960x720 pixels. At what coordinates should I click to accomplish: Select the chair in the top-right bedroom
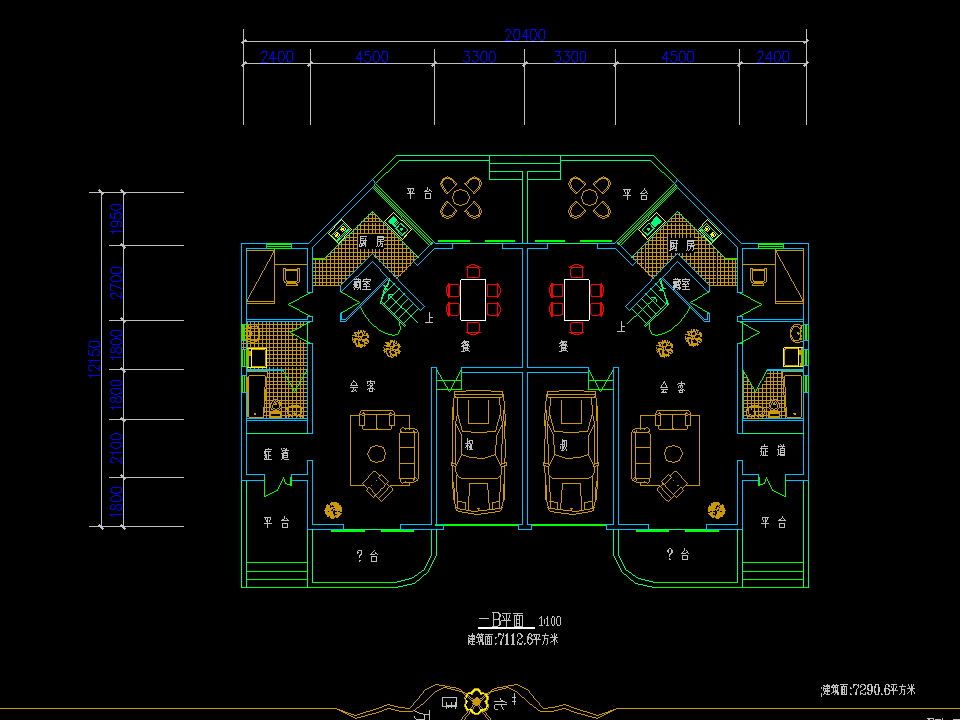759,277
